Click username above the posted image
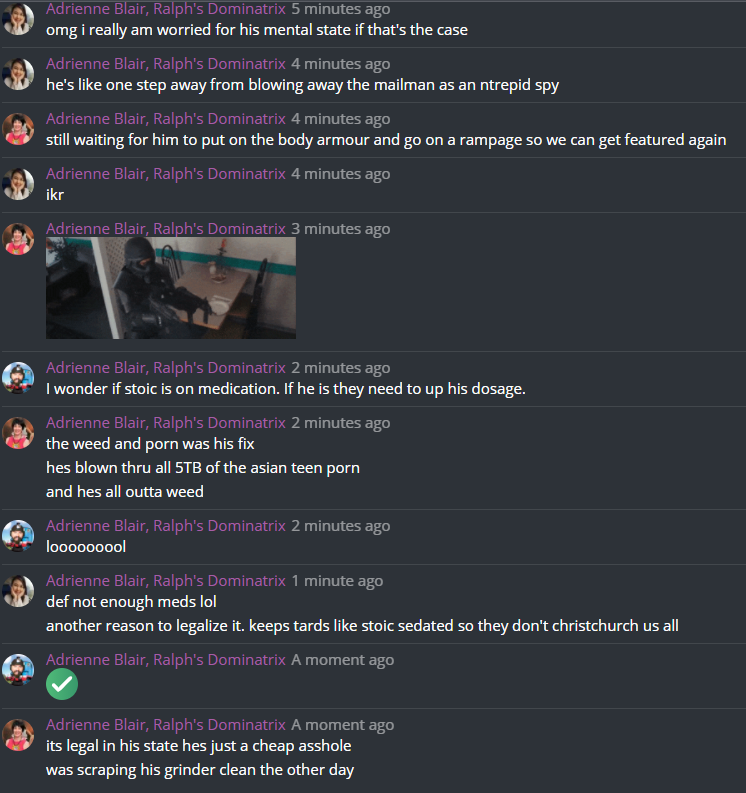Image resolution: width=746 pixels, height=793 pixels. coord(166,229)
